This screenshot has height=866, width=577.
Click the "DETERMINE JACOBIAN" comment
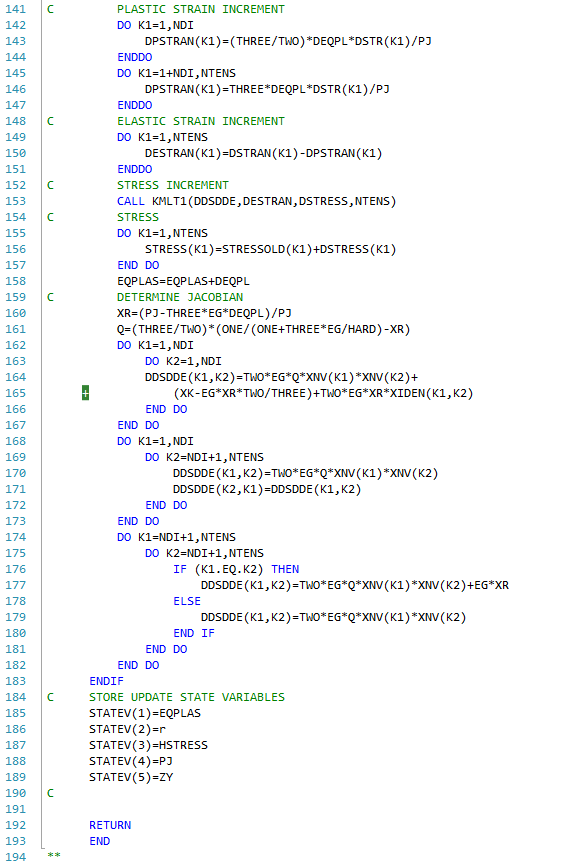coord(180,298)
